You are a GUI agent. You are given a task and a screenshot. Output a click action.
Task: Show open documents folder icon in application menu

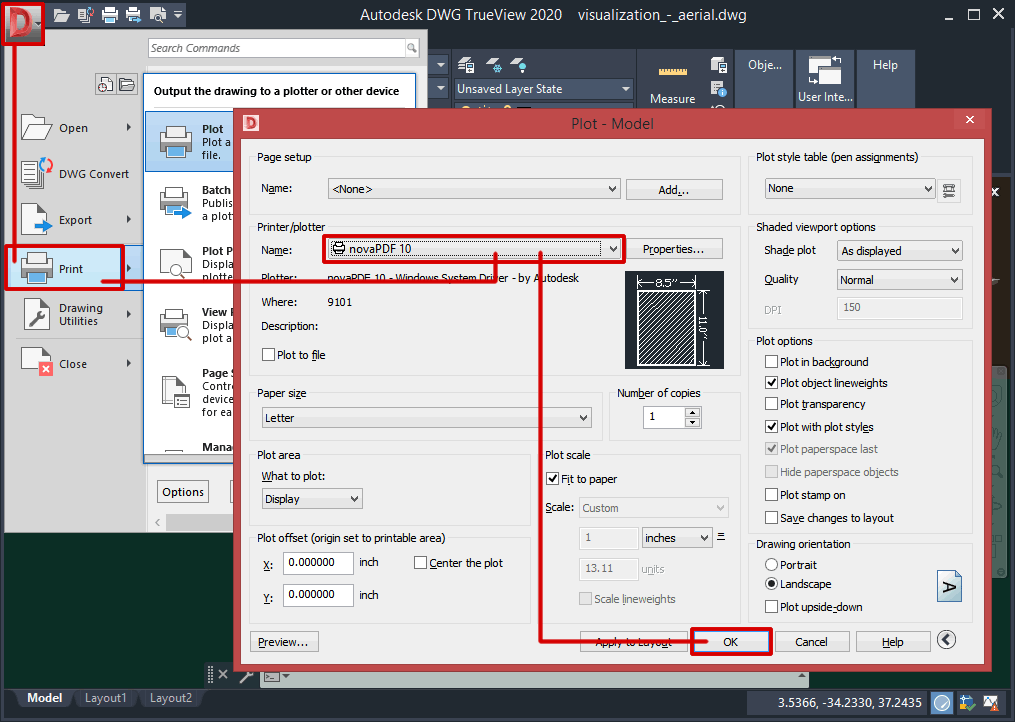(x=128, y=84)
